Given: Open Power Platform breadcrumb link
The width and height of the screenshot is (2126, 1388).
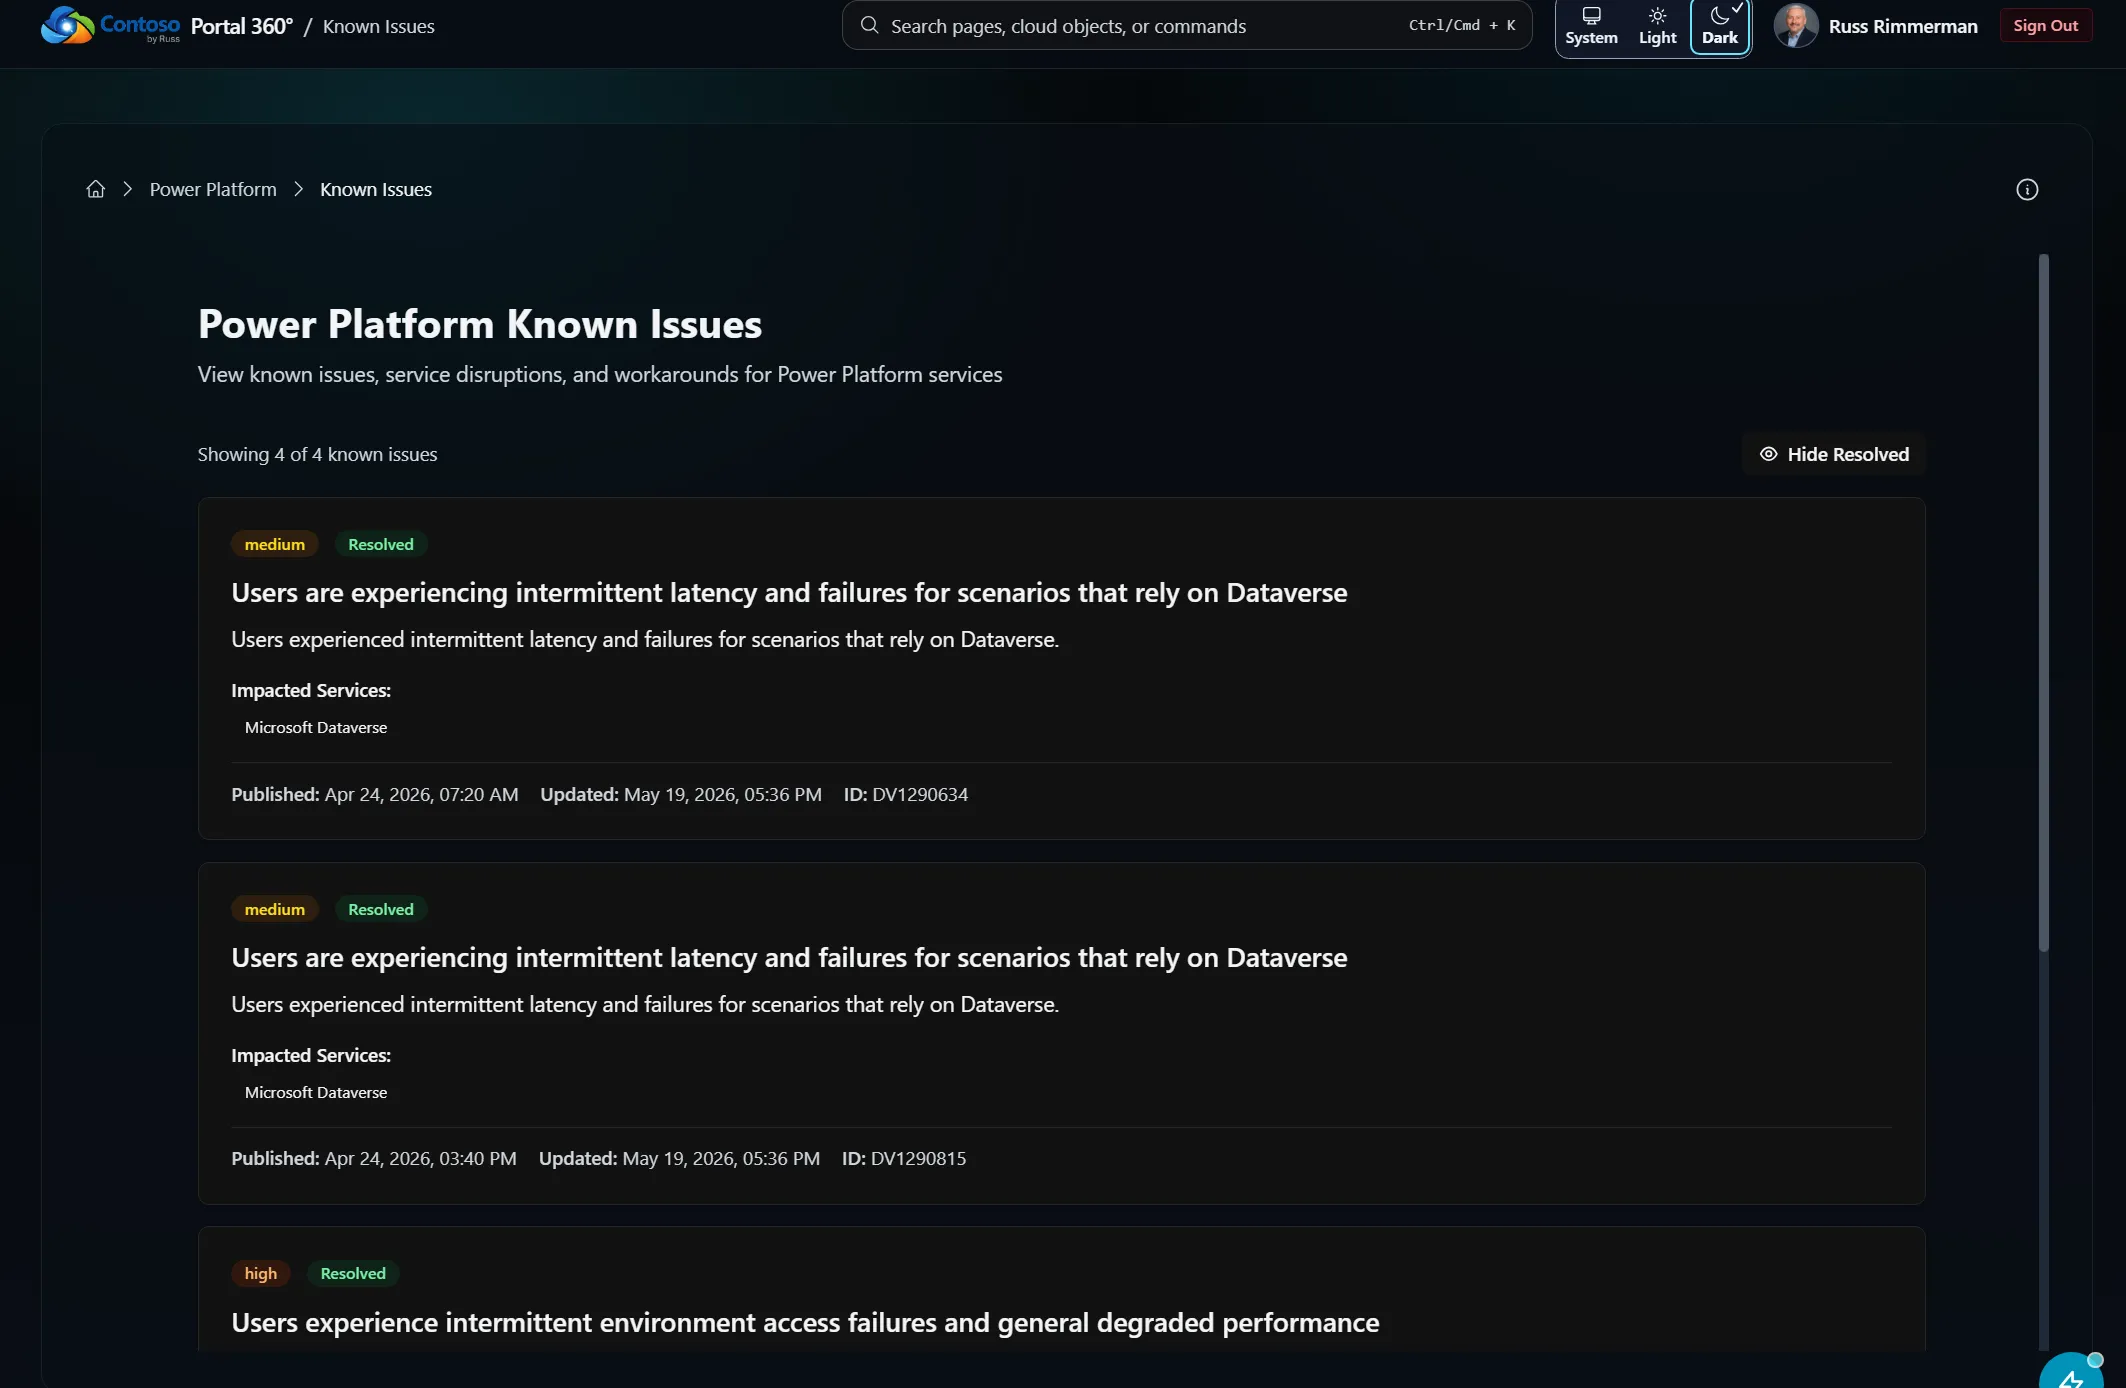Looking at the screenshot, I should 213,189.
